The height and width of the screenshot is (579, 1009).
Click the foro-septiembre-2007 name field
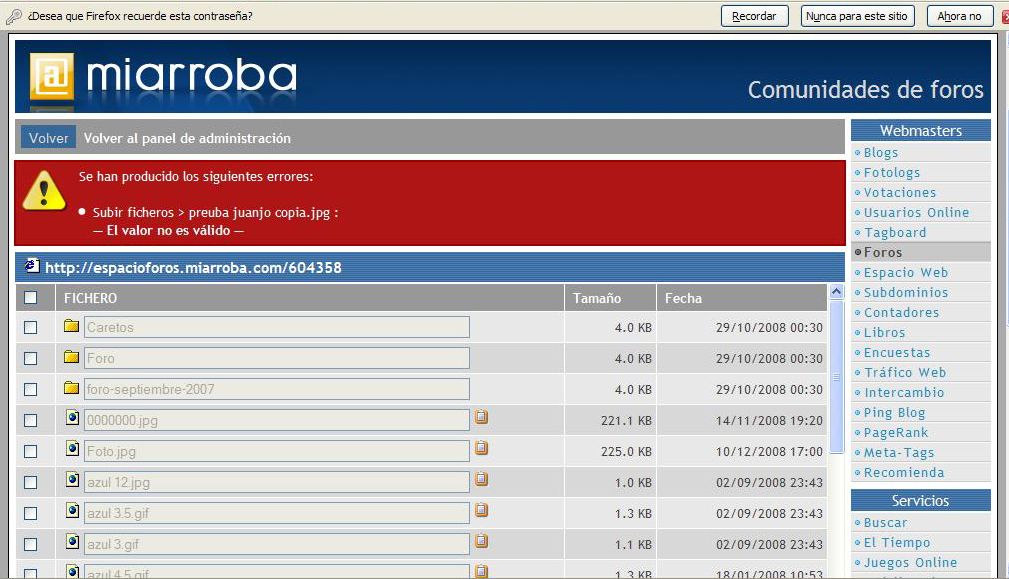pyautogui.click(x=277, y=389)
